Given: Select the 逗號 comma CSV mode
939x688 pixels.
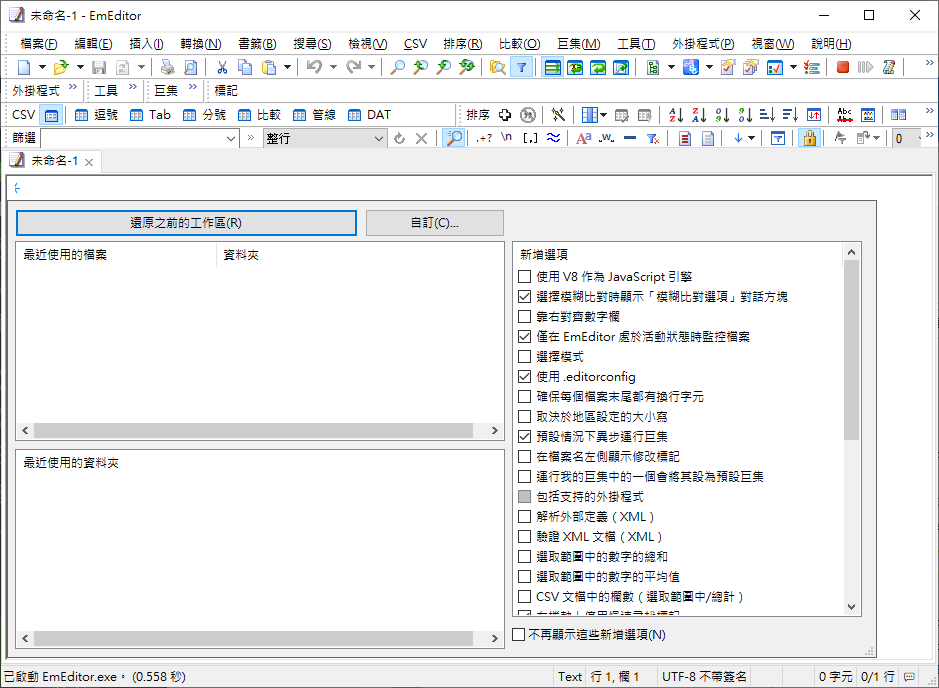Looking at the screenshot, I should tap(96, 114).
